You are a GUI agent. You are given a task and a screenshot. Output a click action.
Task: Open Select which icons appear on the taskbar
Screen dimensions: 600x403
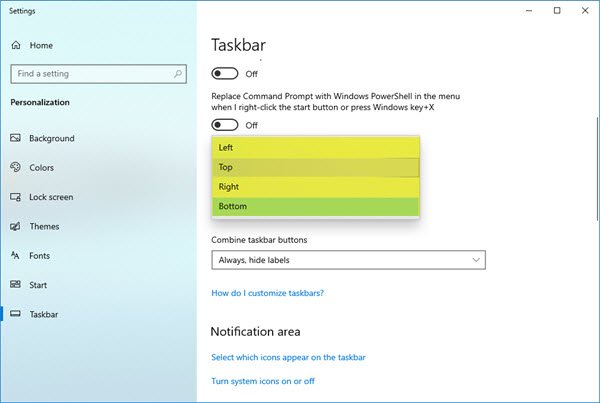point(289,357)
